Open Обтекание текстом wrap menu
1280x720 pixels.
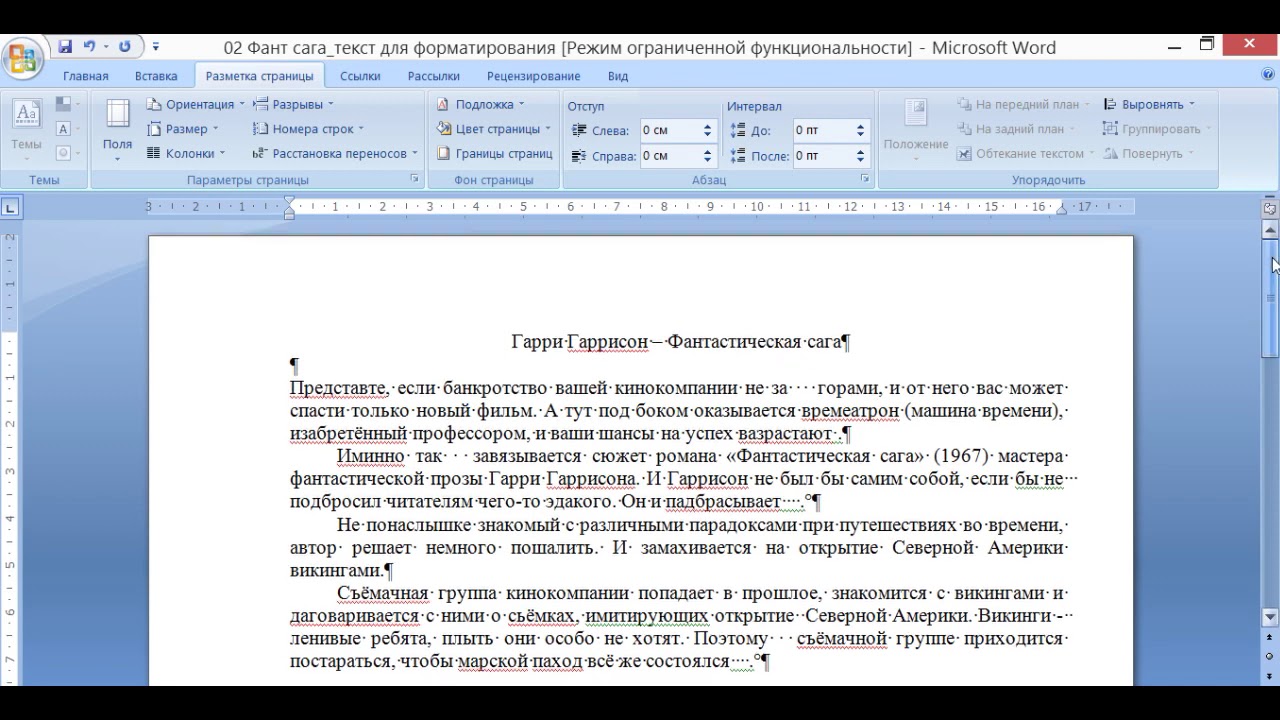1025,153
